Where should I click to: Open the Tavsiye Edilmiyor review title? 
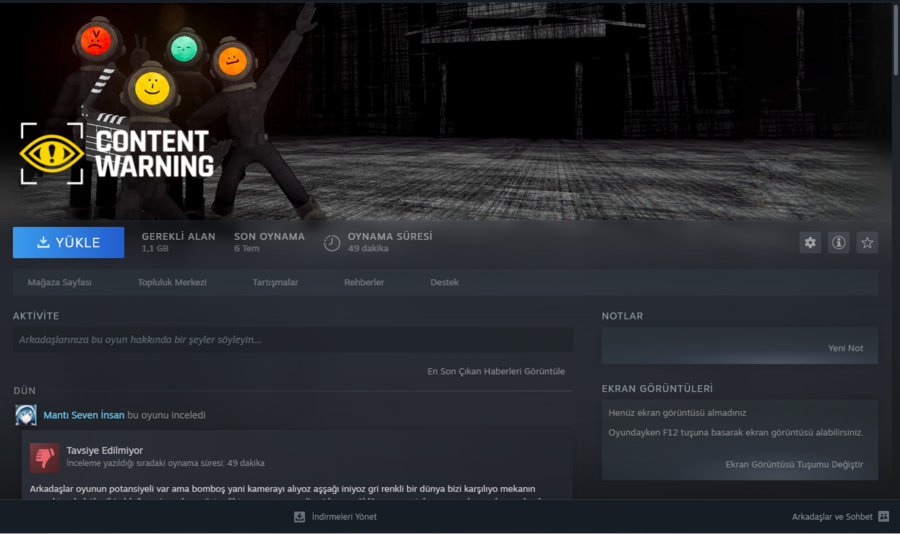(x=104, y=451)
